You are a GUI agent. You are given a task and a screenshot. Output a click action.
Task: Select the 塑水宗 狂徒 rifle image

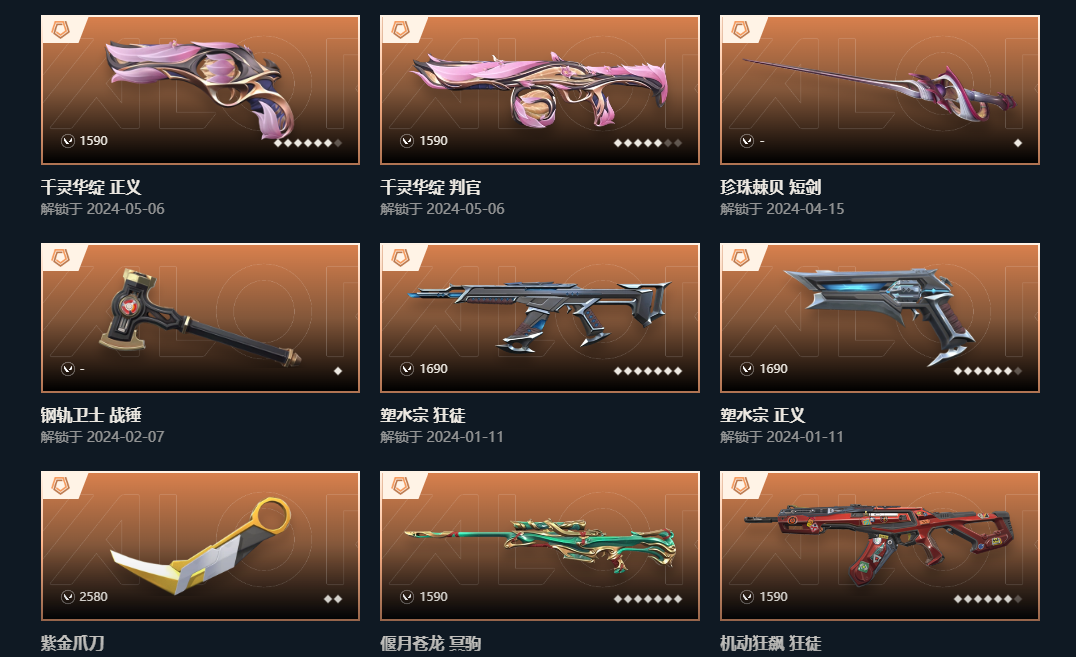(x=539, y=314)
